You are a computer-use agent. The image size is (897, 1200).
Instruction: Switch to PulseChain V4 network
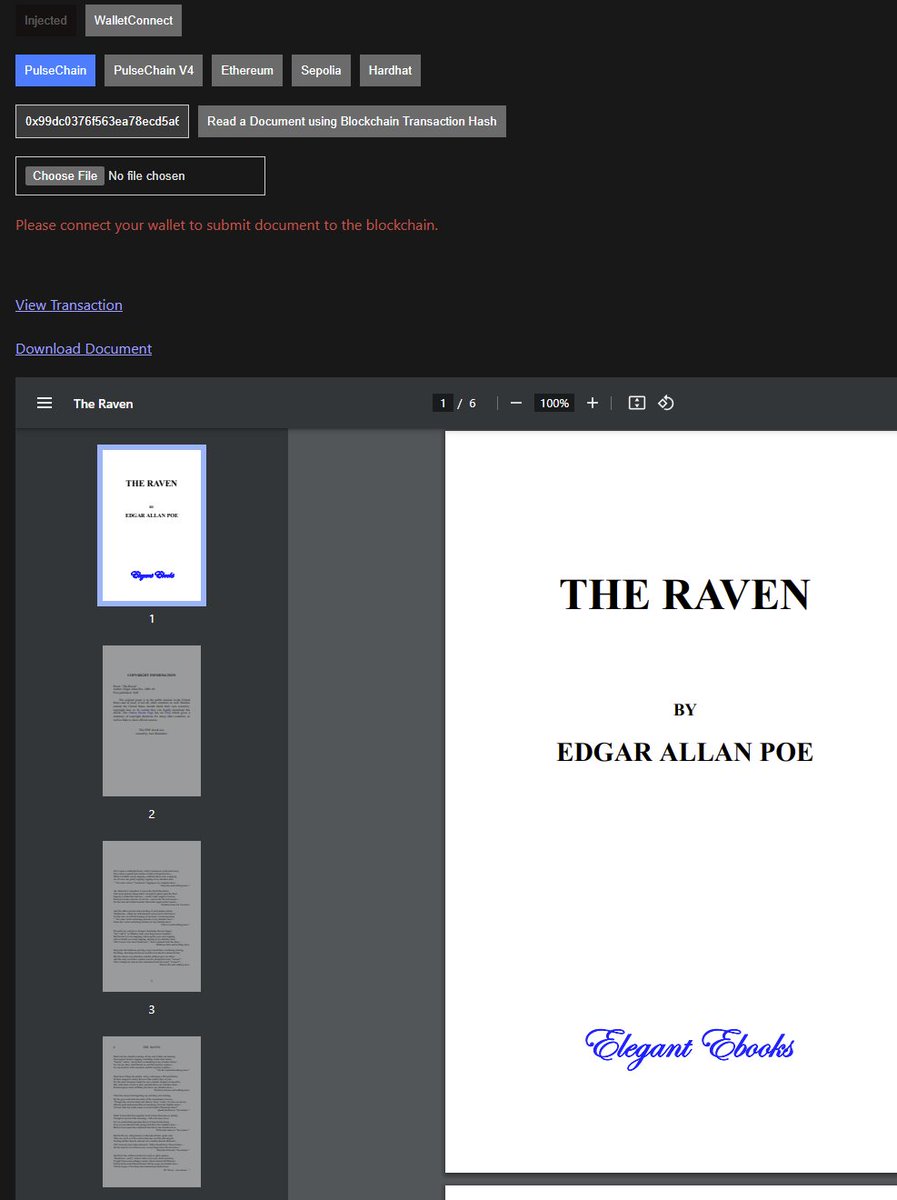point(153,71)
